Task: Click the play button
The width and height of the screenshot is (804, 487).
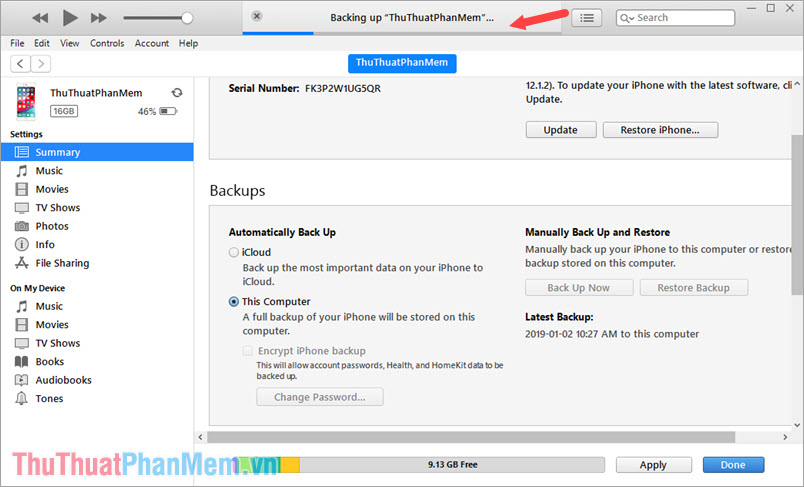Action: (70, 18)
